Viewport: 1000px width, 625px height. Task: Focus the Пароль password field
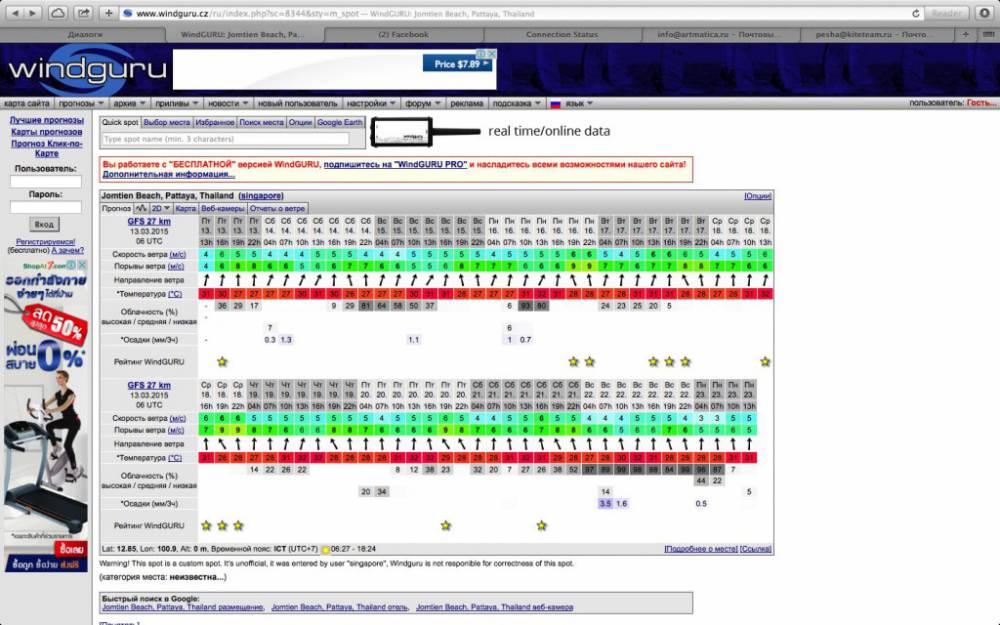point(46,207)
